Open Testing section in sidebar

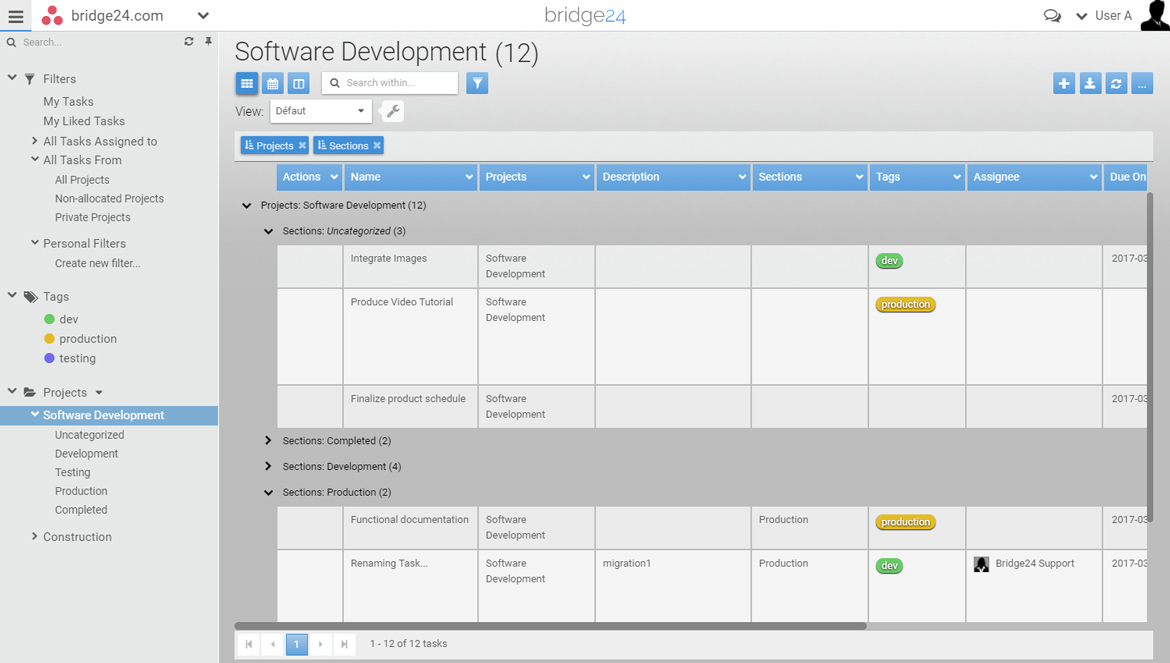tap(72, 472)
